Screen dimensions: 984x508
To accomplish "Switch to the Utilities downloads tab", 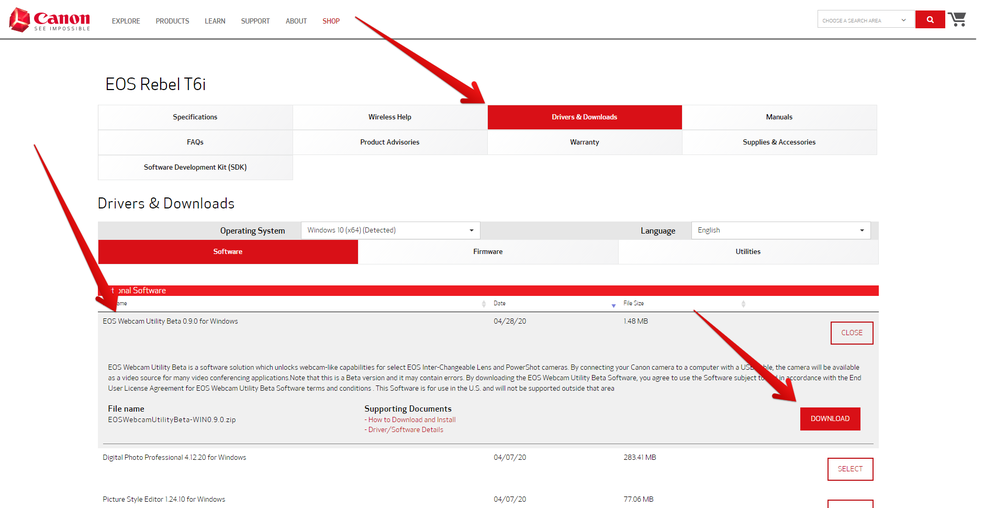I will [748, 252].
